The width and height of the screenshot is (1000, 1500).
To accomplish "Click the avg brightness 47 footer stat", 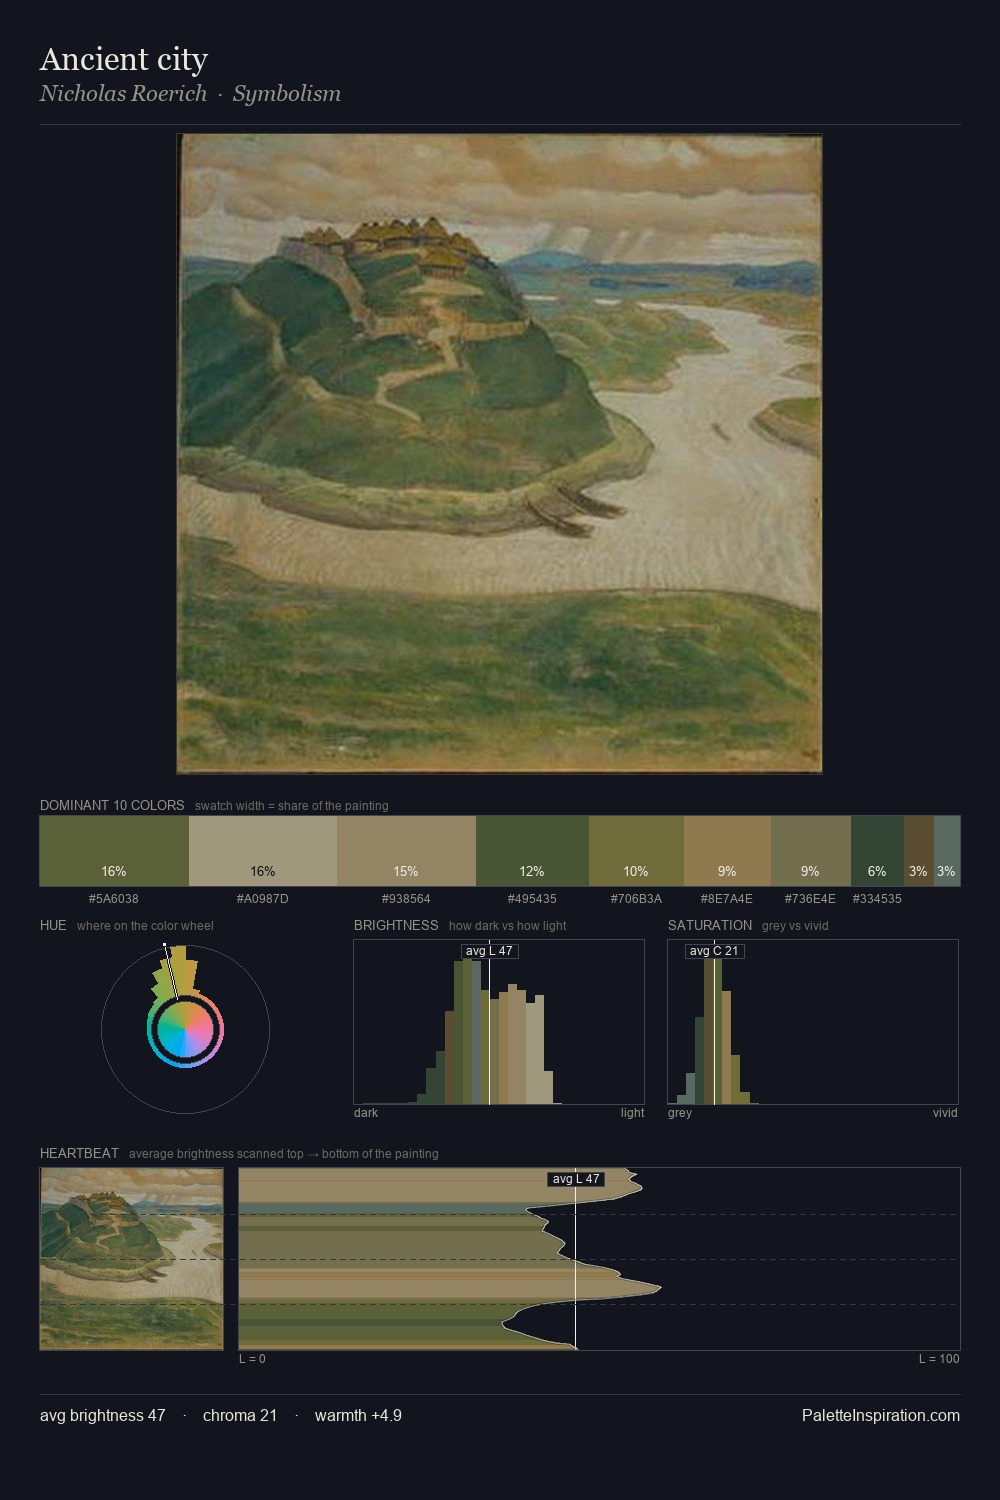I will [x=103, y=1415].
